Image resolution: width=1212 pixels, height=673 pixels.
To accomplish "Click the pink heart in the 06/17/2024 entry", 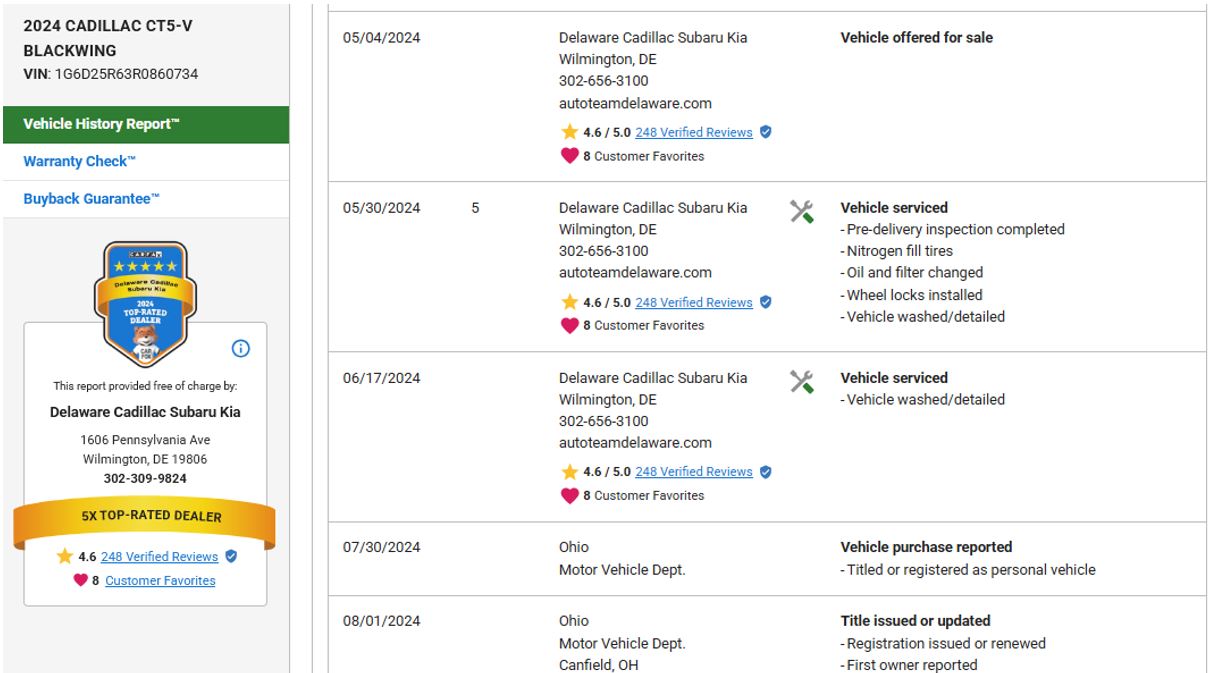I will pyautogui.click(x=569, y=495).
